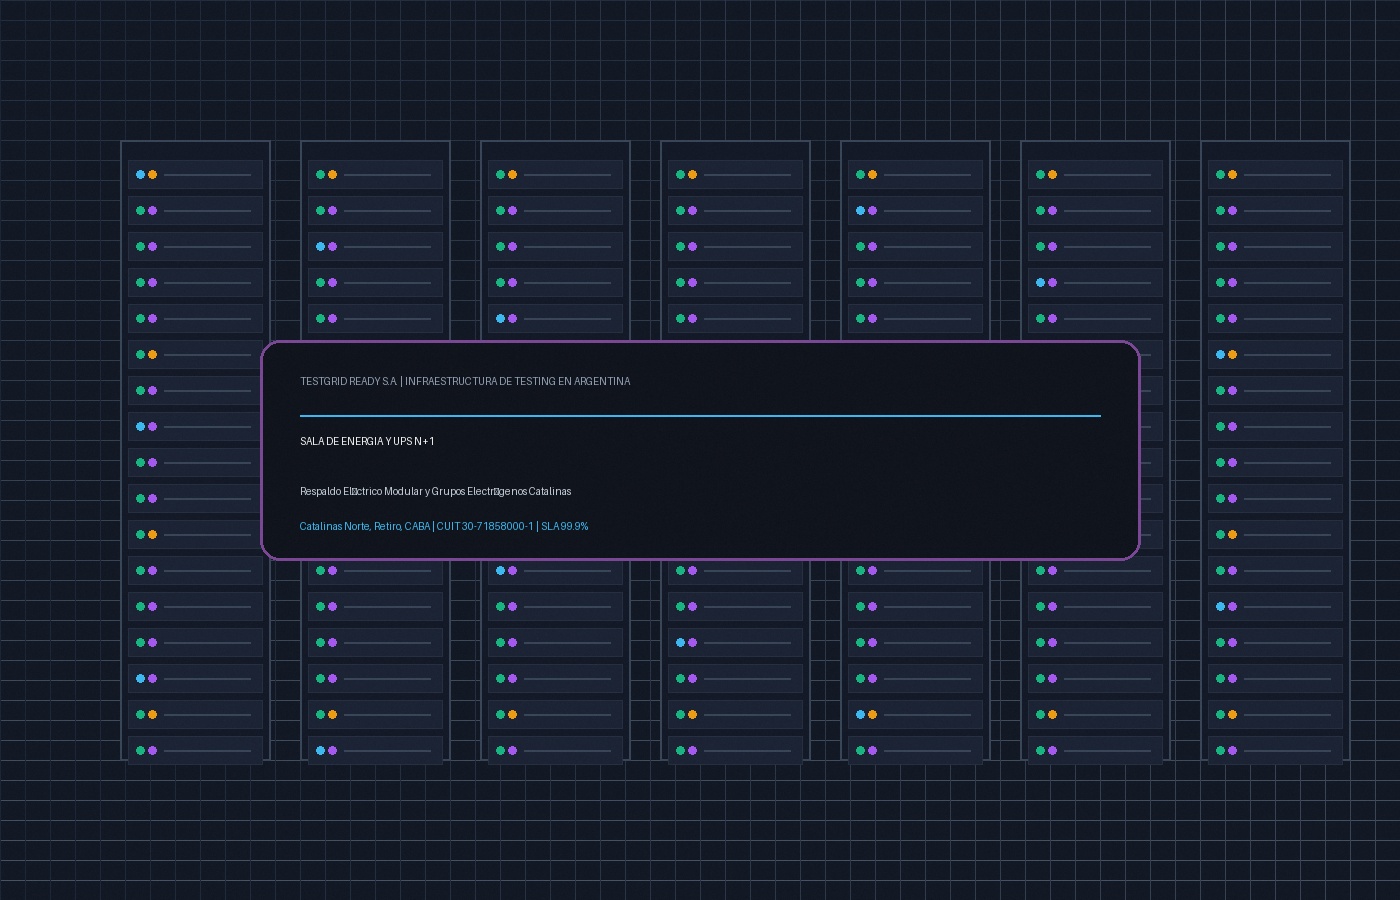Click the 'Catalinas Norte, Retiro, CABA' address
The image size is (1400, 900).
point(365,526)
